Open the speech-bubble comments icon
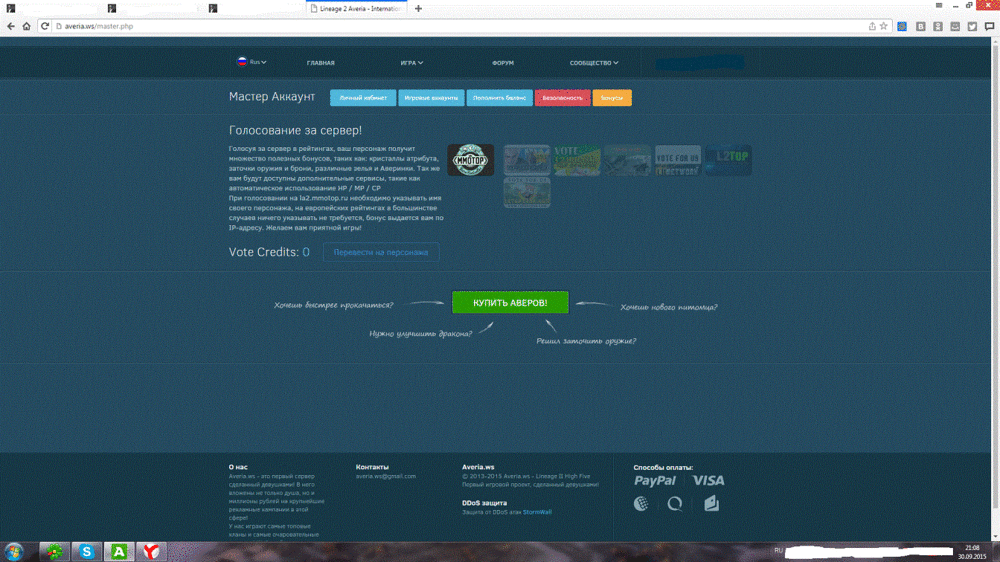 pyautogui.click(x=989, y=26)
